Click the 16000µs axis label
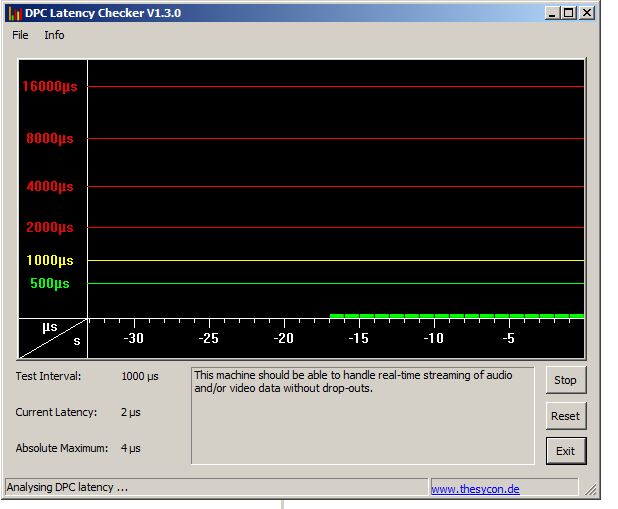Image resolution: width=618 pixels, height=509 pixels. (50, 86)
